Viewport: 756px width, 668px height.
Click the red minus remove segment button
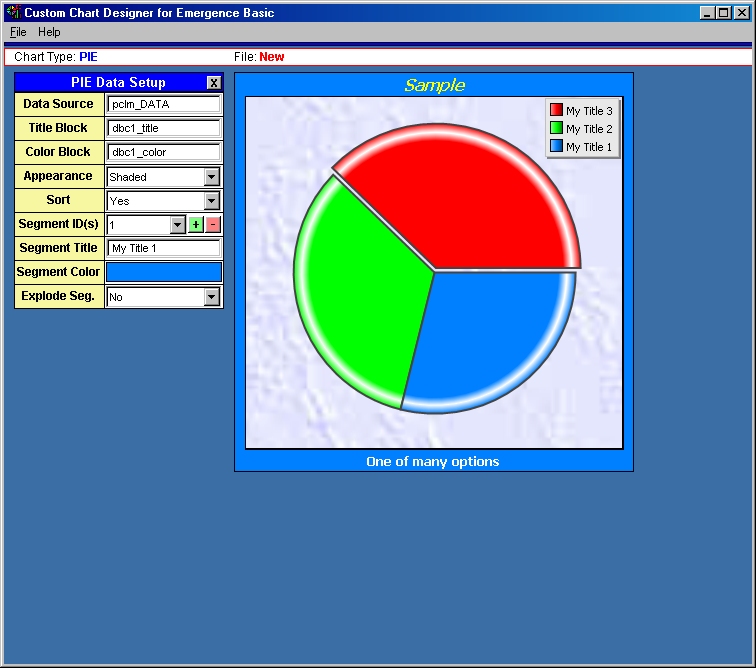click(x=213, y=225)
